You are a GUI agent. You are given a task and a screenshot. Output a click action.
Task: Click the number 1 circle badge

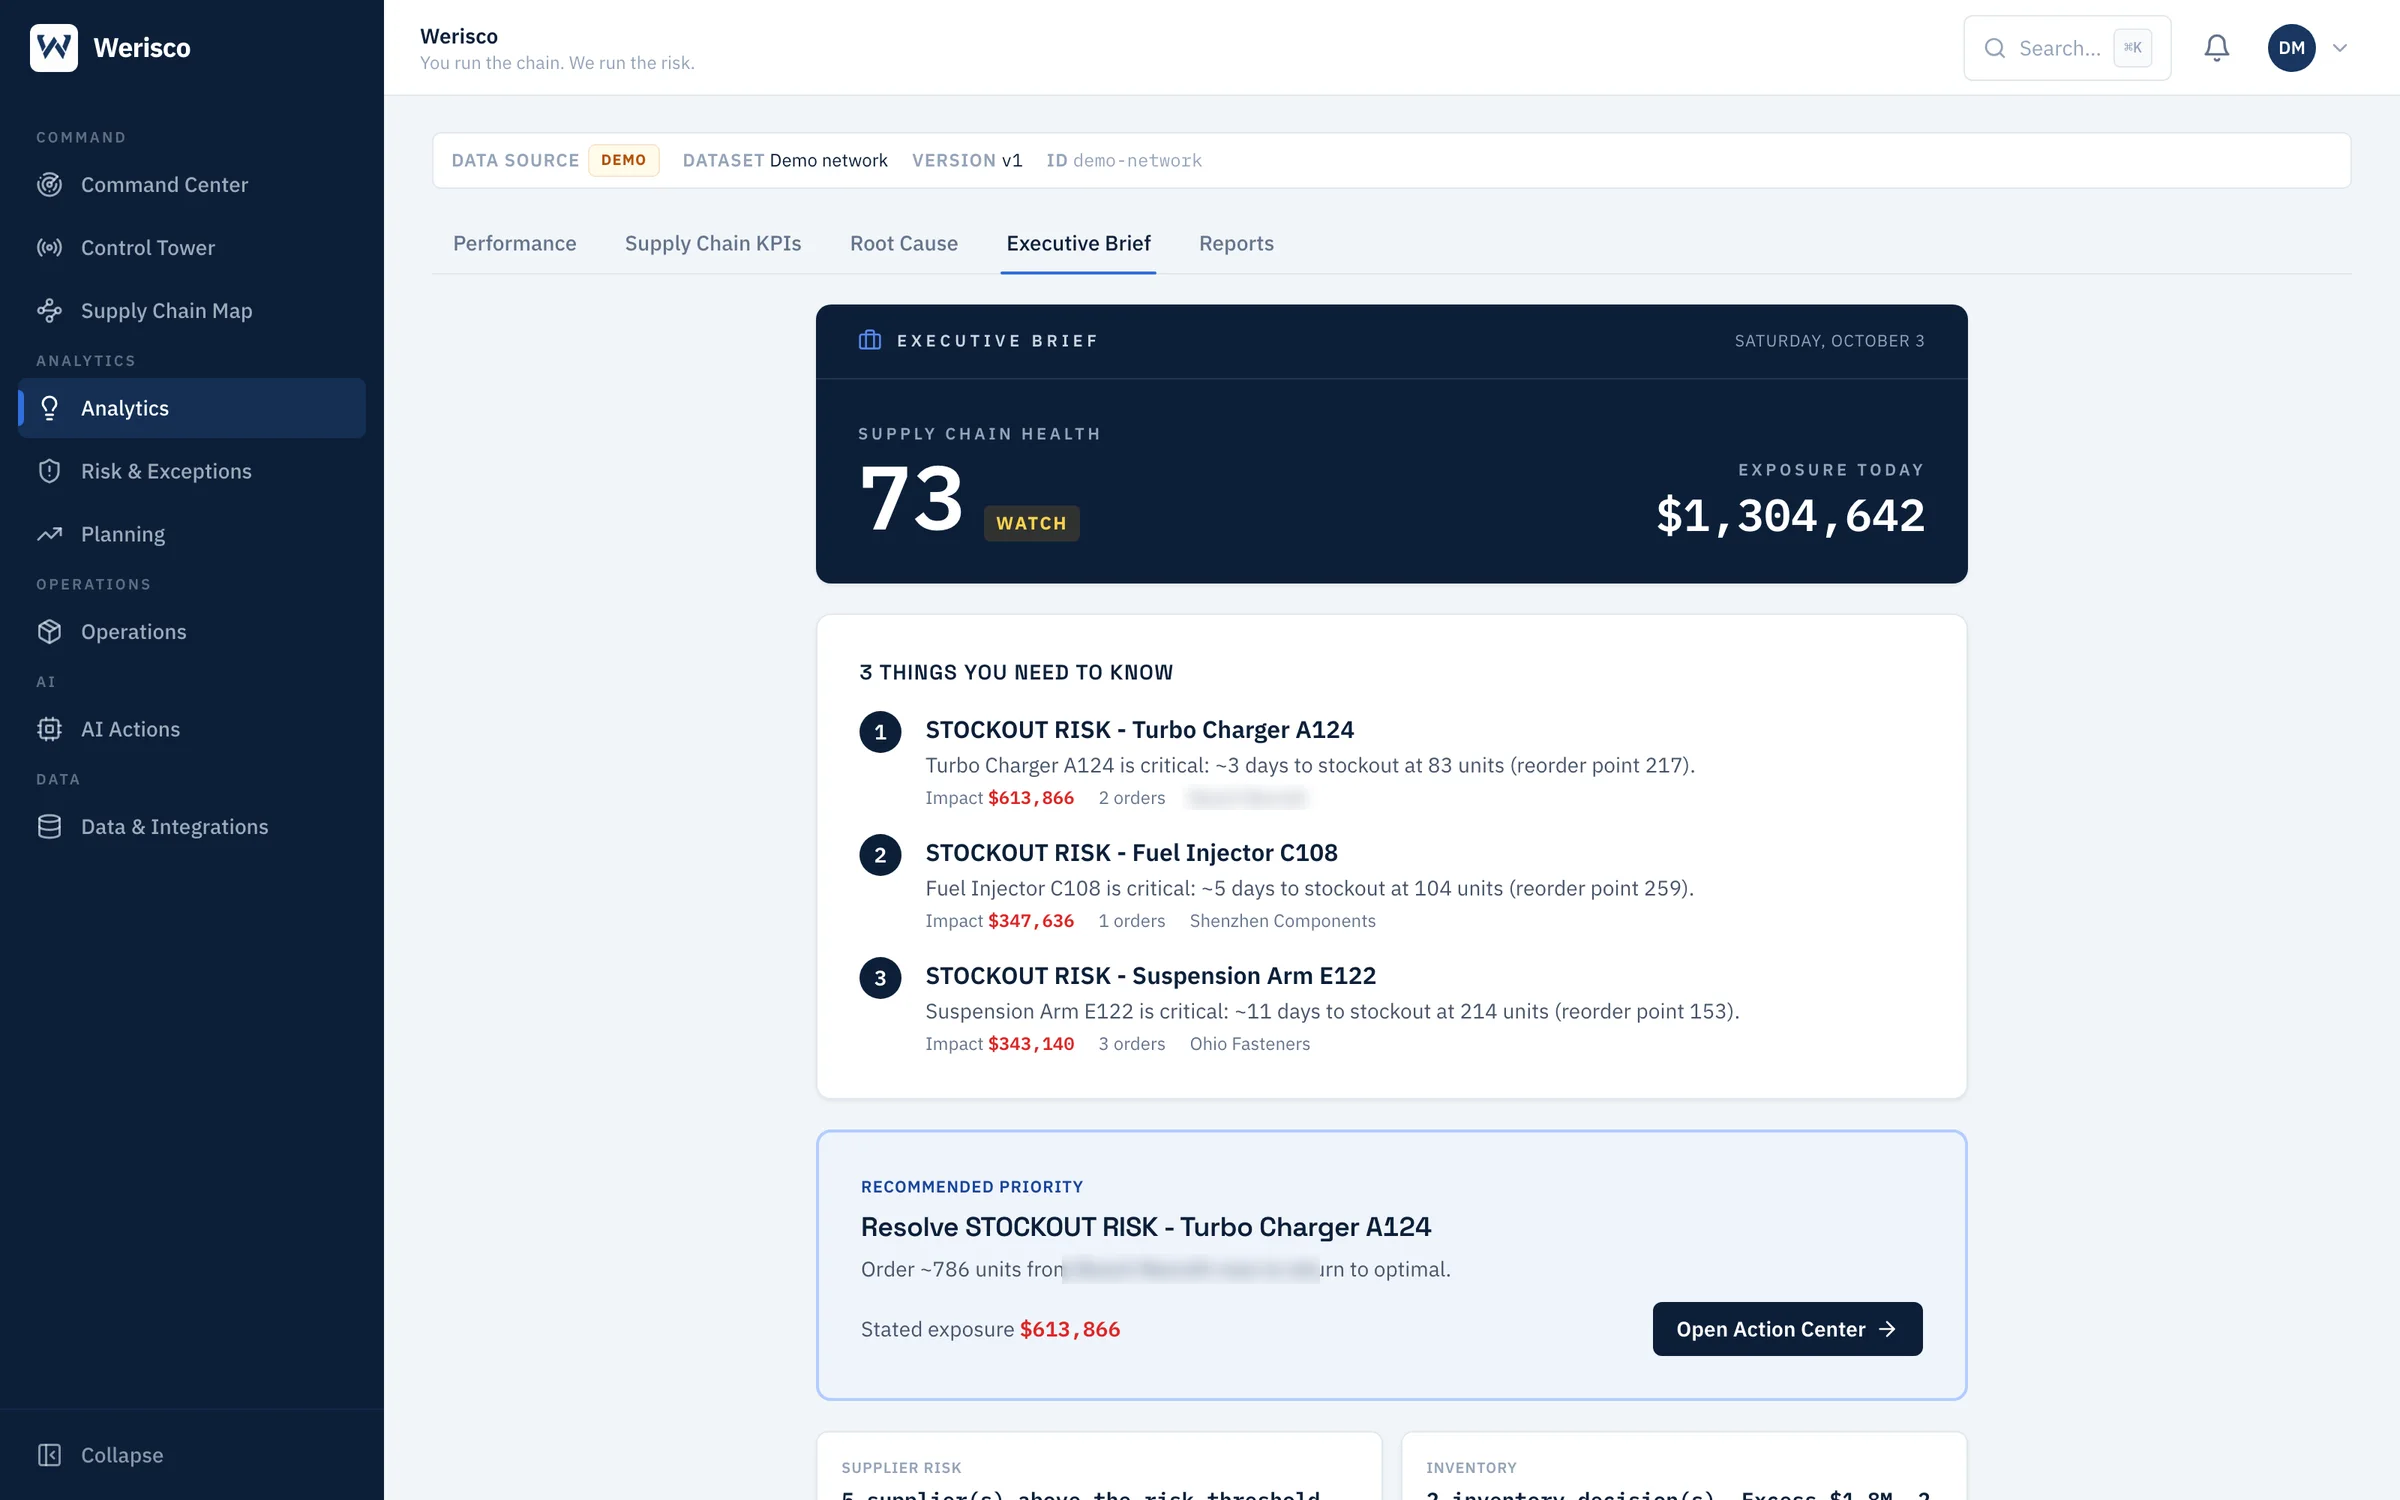[880, 732]
